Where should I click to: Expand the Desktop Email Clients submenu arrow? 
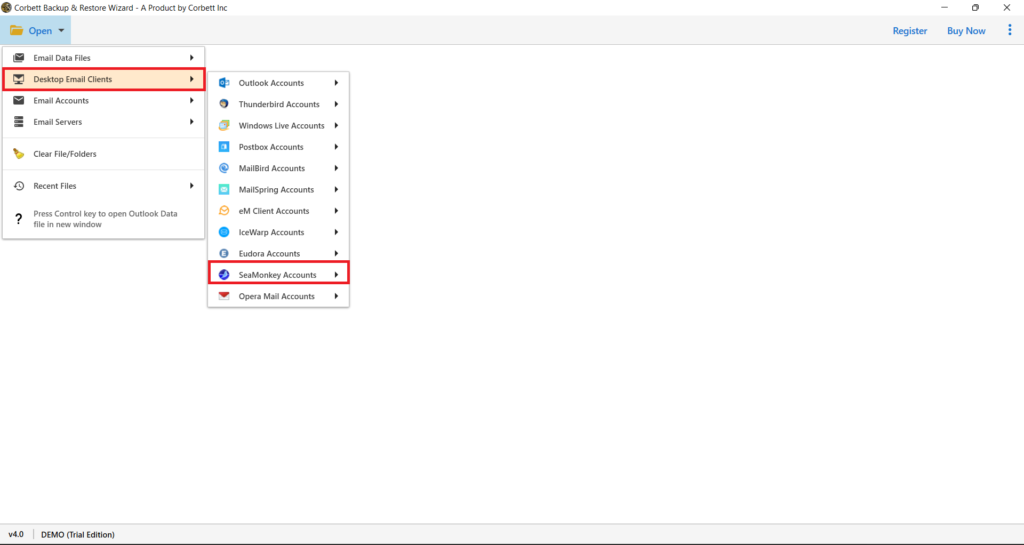pos(191,79)
